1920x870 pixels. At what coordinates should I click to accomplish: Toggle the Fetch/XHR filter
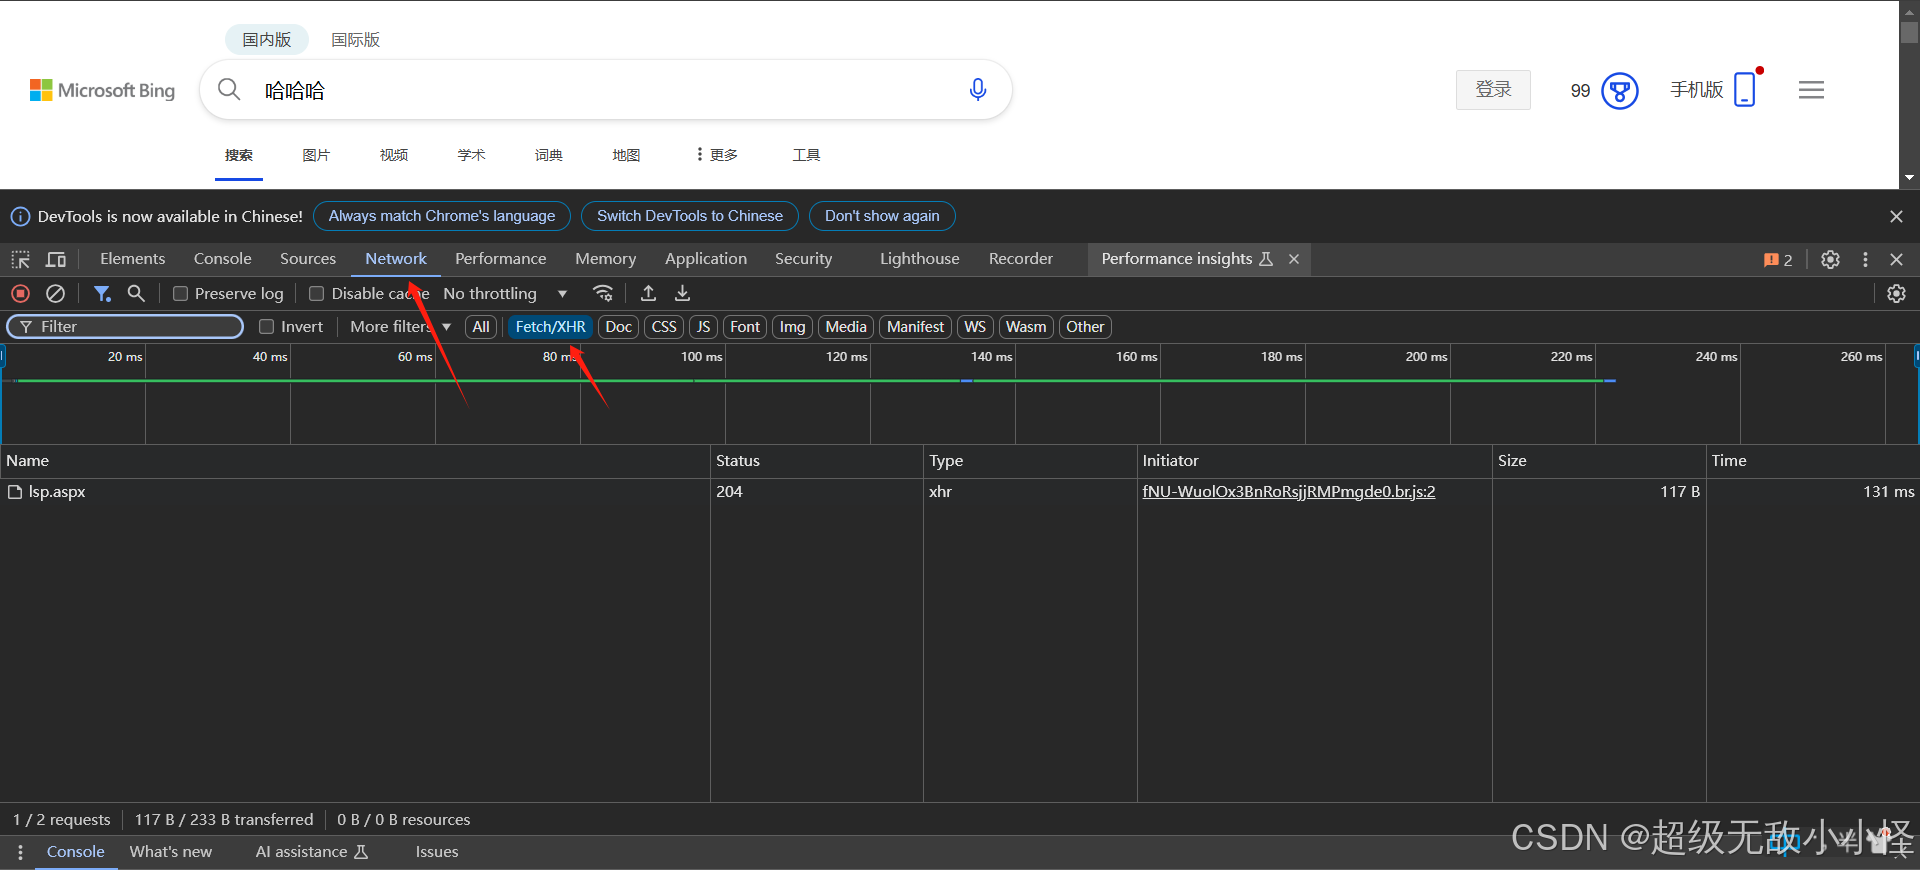(550, 327)
